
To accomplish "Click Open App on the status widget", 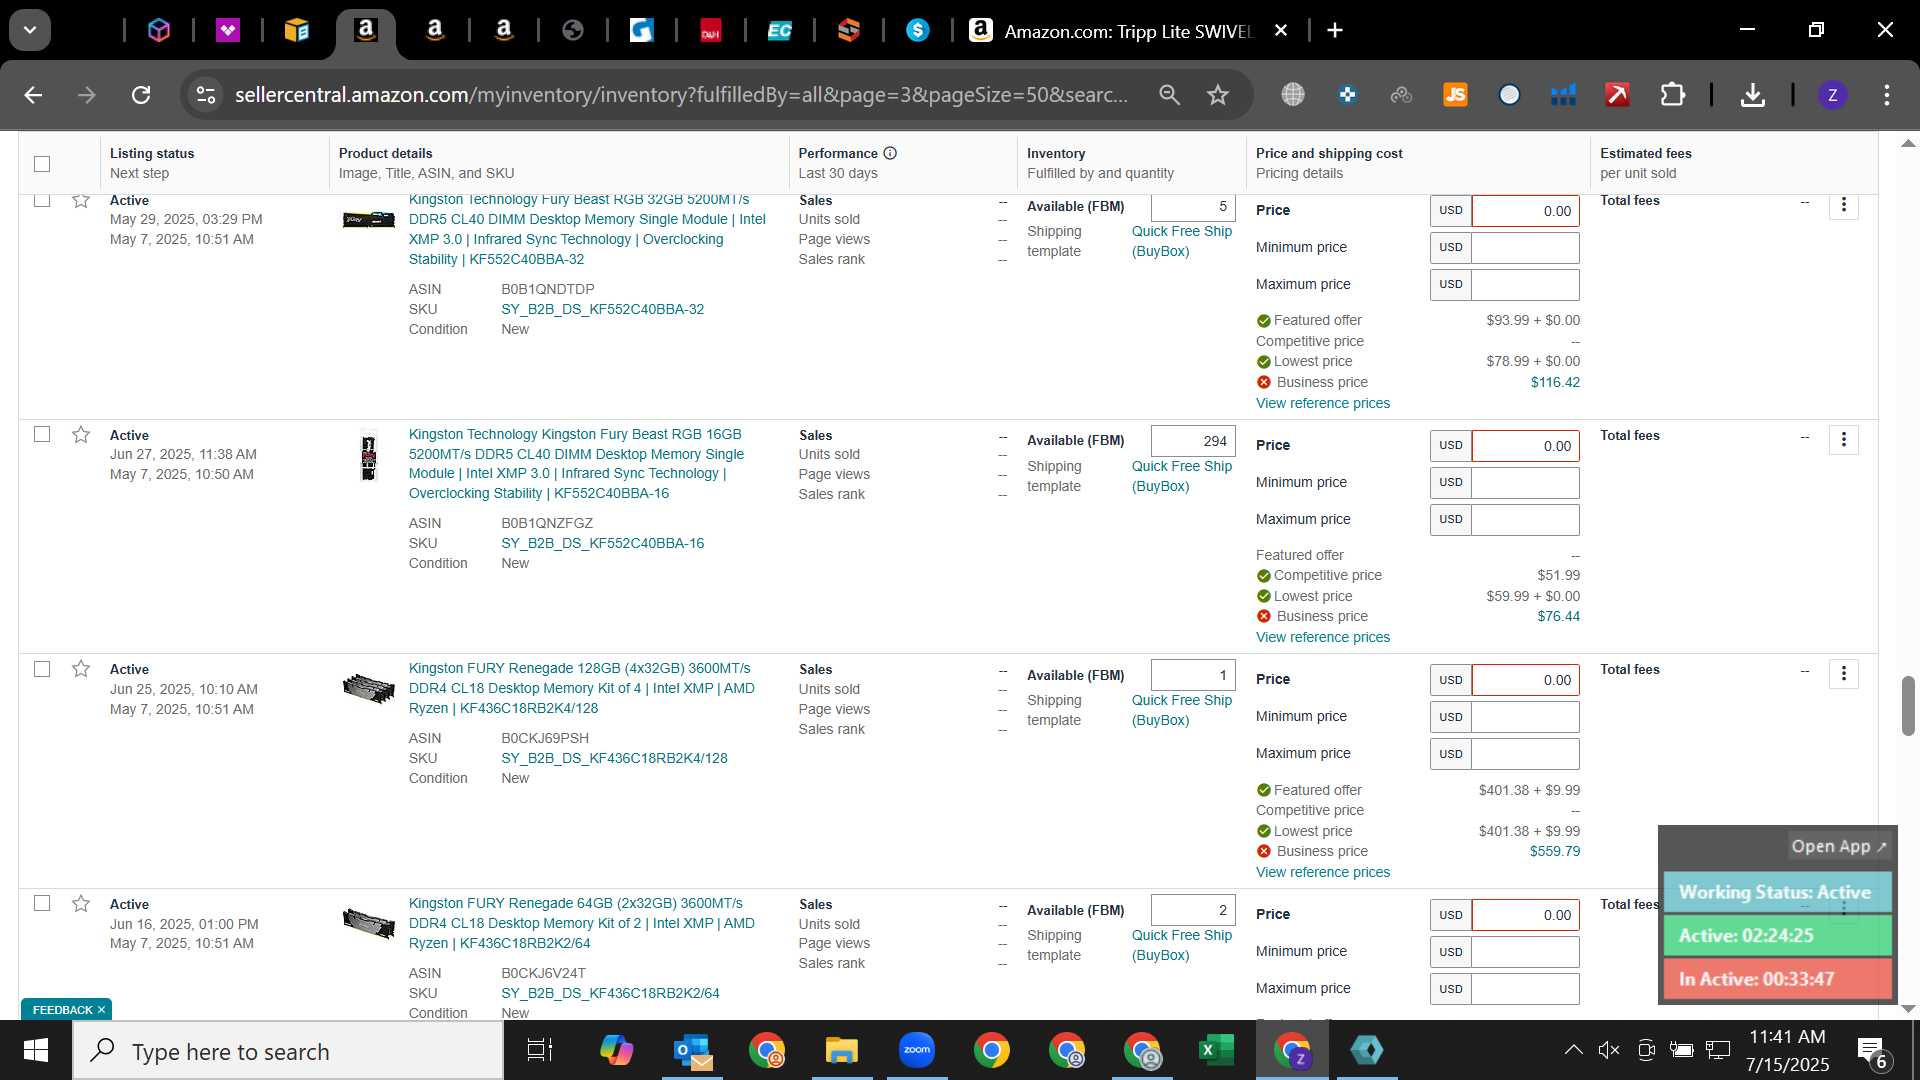I will click(x=1839, y=846).
